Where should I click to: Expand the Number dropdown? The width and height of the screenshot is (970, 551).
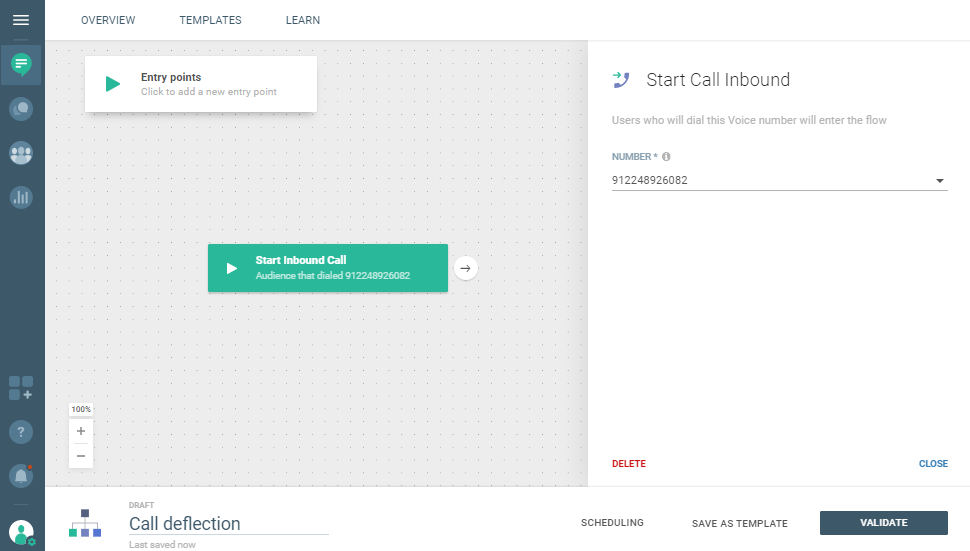pos(939,181)
